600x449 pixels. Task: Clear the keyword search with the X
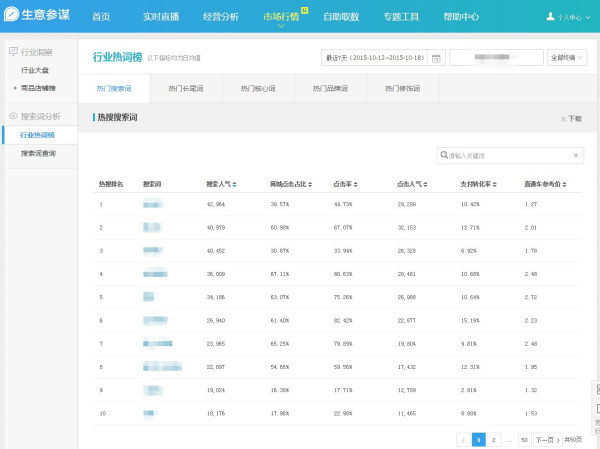click(x=576, y=155)
